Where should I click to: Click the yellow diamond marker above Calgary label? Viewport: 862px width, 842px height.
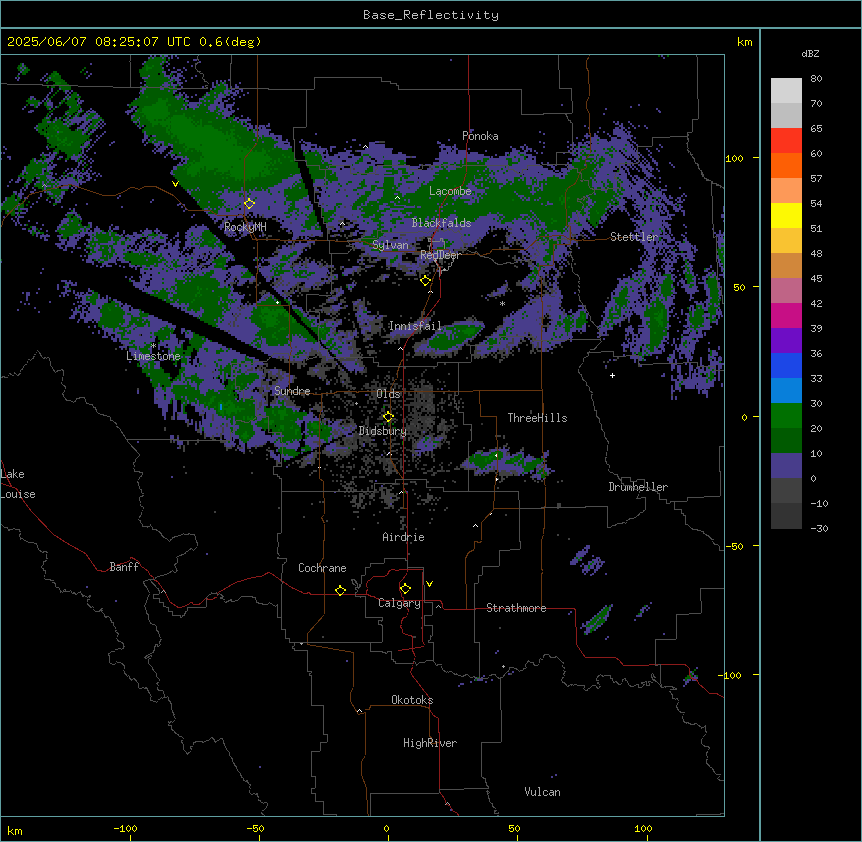pos(405,589)
